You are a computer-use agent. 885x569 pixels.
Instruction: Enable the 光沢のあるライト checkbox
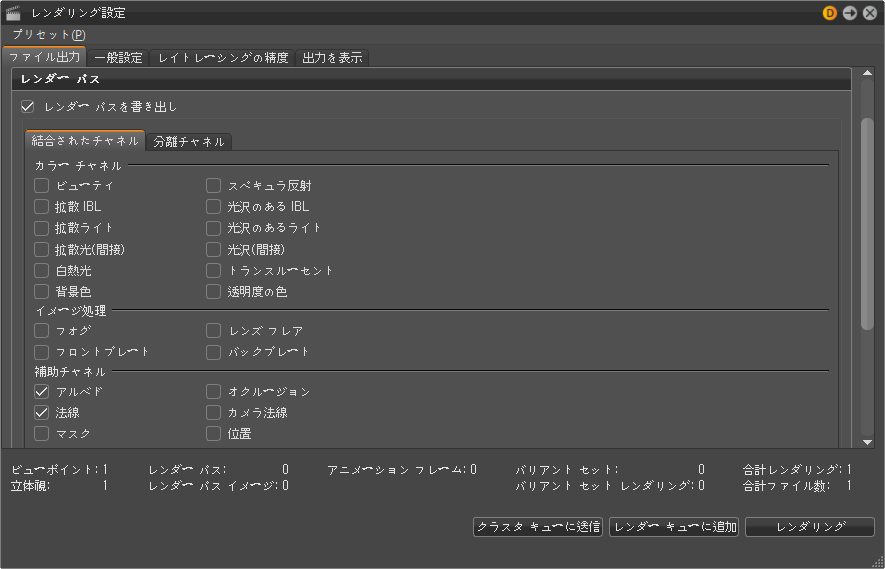(x=213, y=228)
